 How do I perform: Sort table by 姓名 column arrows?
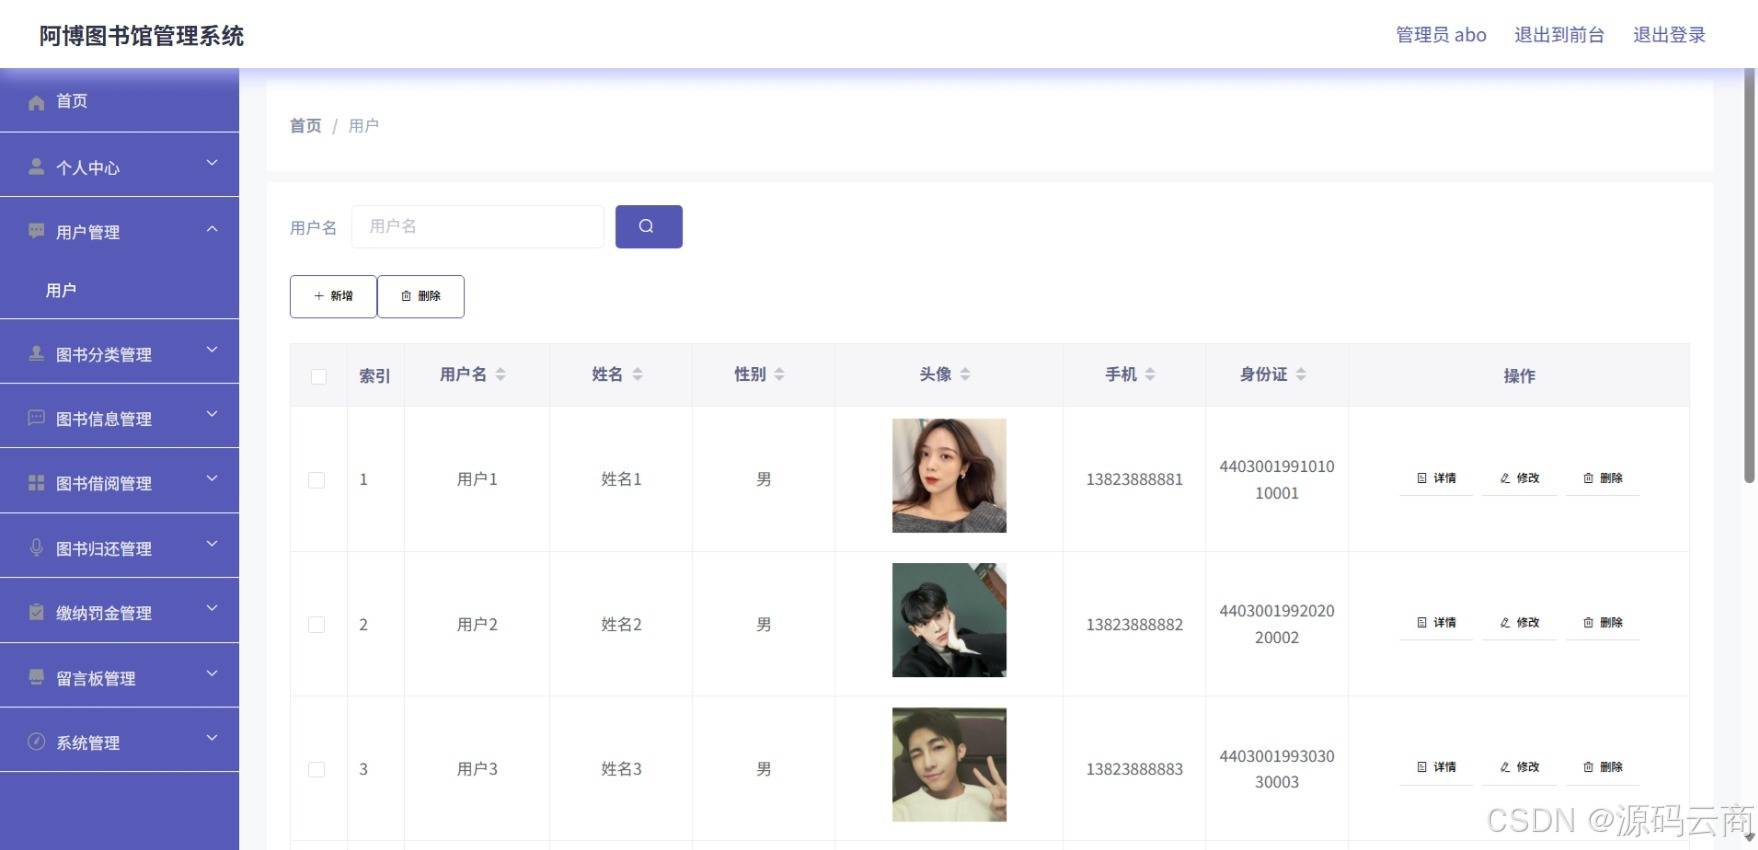(637, 374)
